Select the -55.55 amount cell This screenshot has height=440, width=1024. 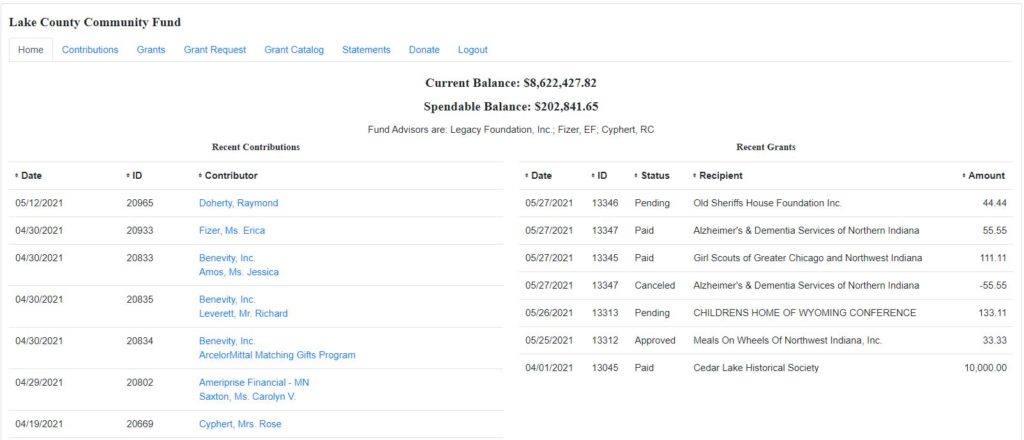tap(992, 285)
